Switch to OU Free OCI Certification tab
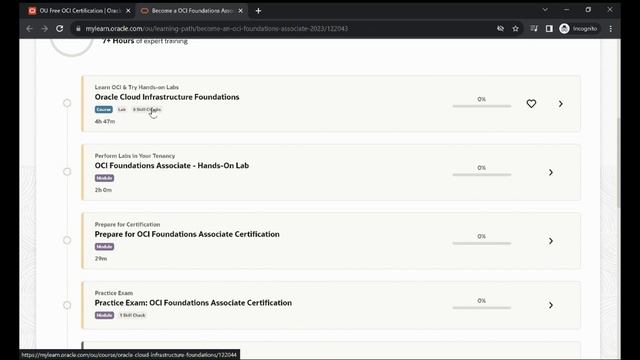This screenshot has height=360, width=640. 80,11
